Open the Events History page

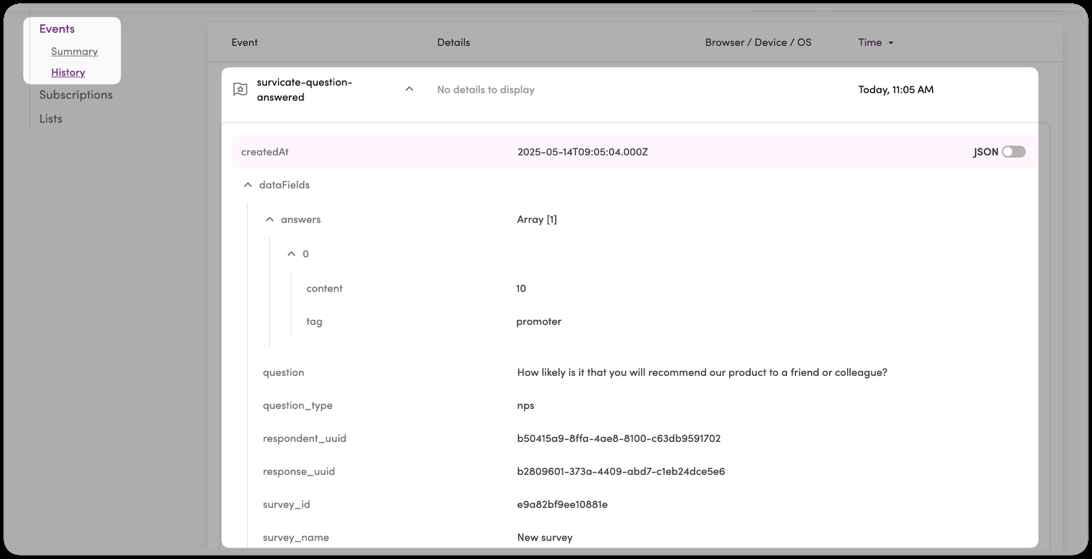tap(68, 72)
